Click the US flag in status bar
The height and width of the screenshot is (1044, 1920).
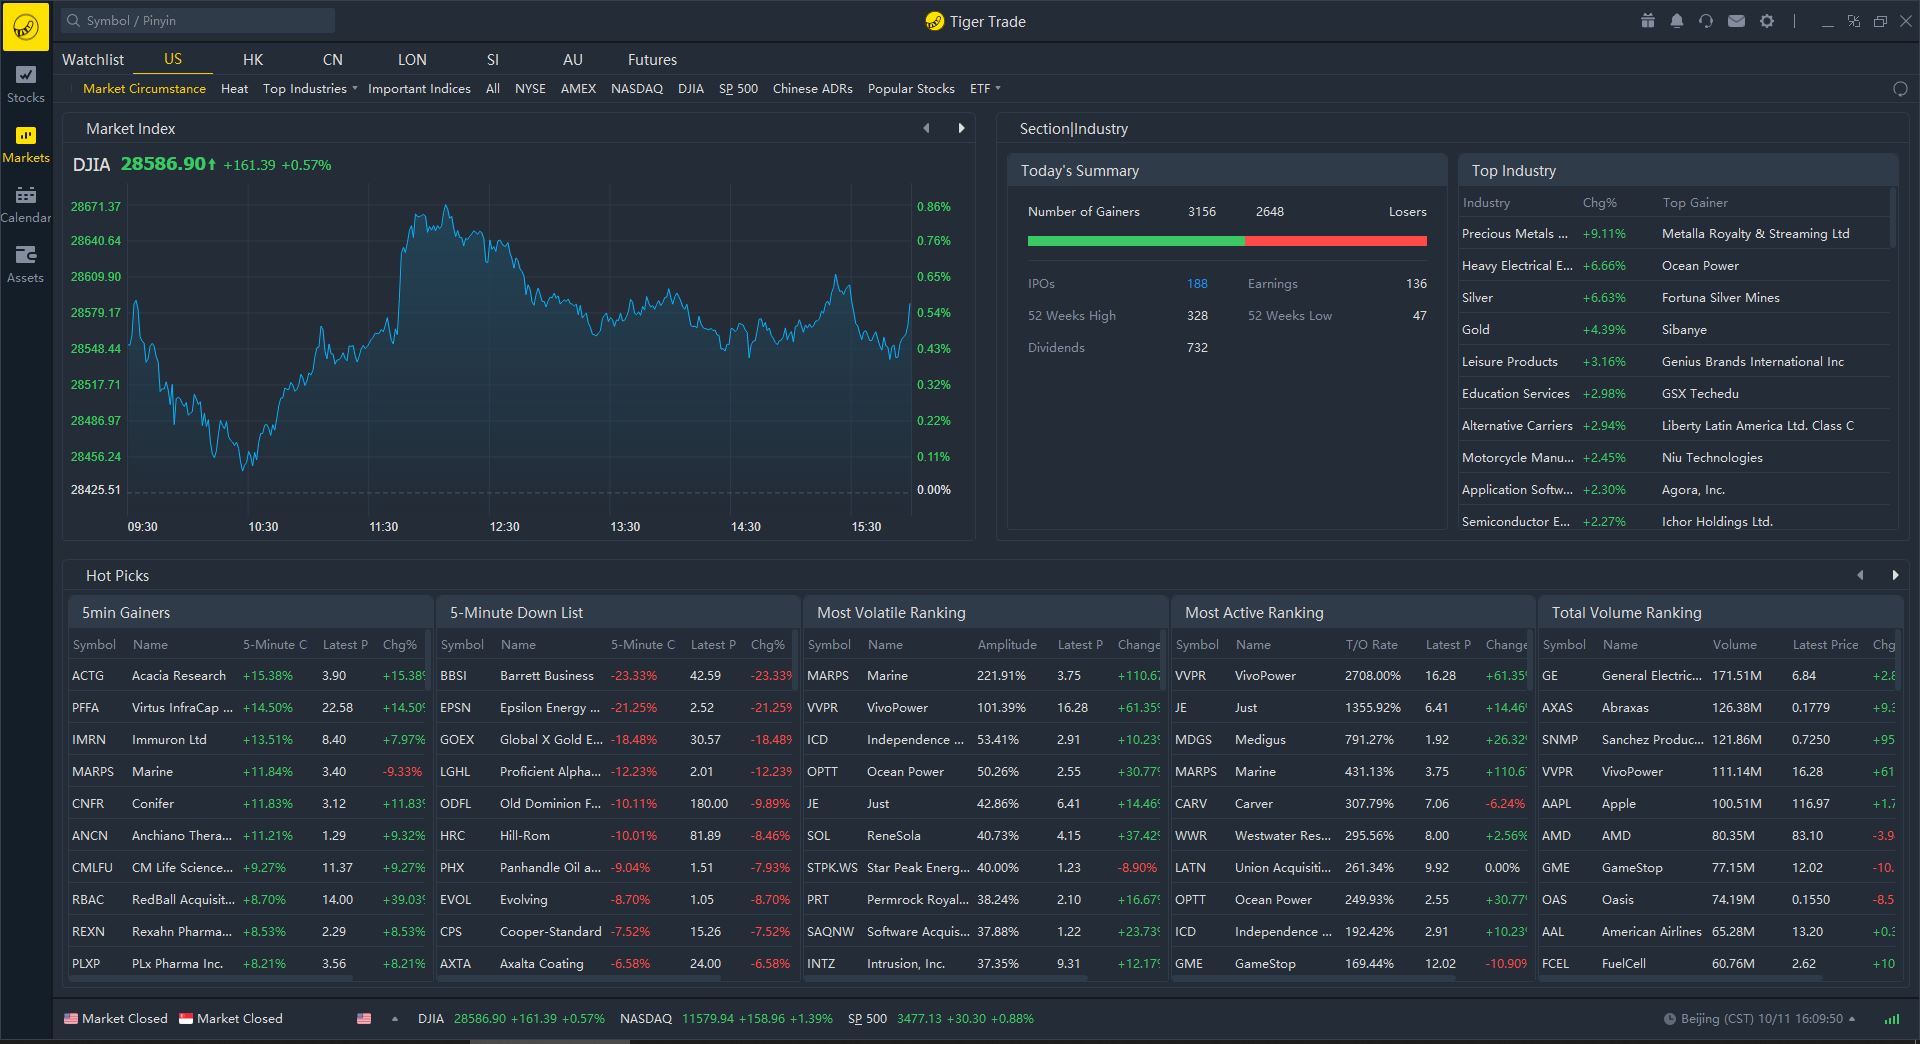click(364, 1019)
